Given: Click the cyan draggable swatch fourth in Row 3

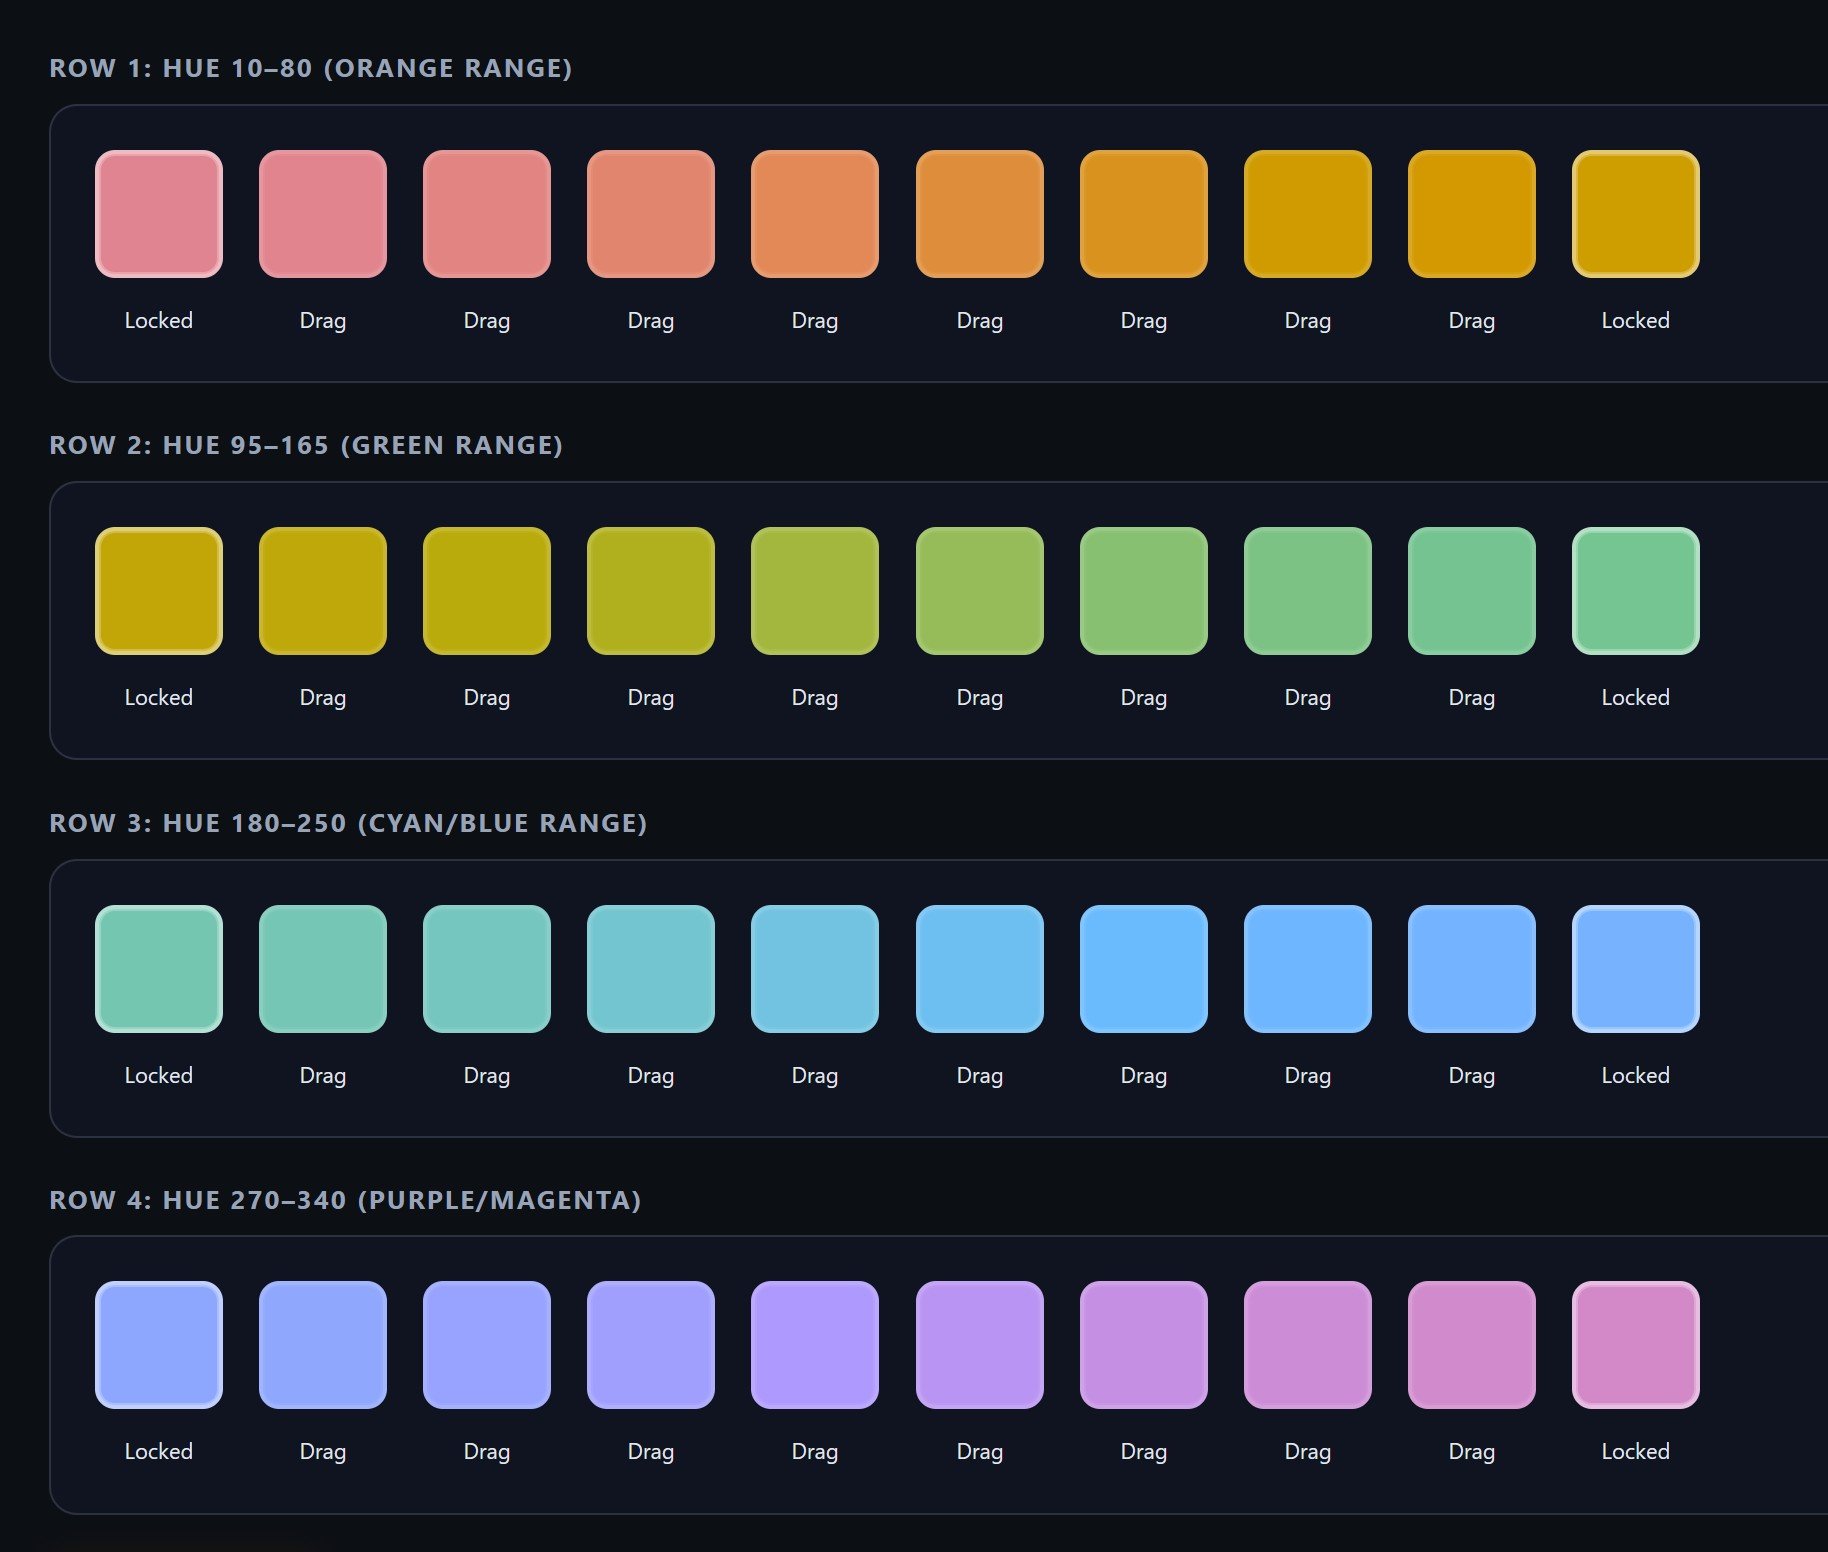Looking at the screenshot, I should [x=651, y=968].
